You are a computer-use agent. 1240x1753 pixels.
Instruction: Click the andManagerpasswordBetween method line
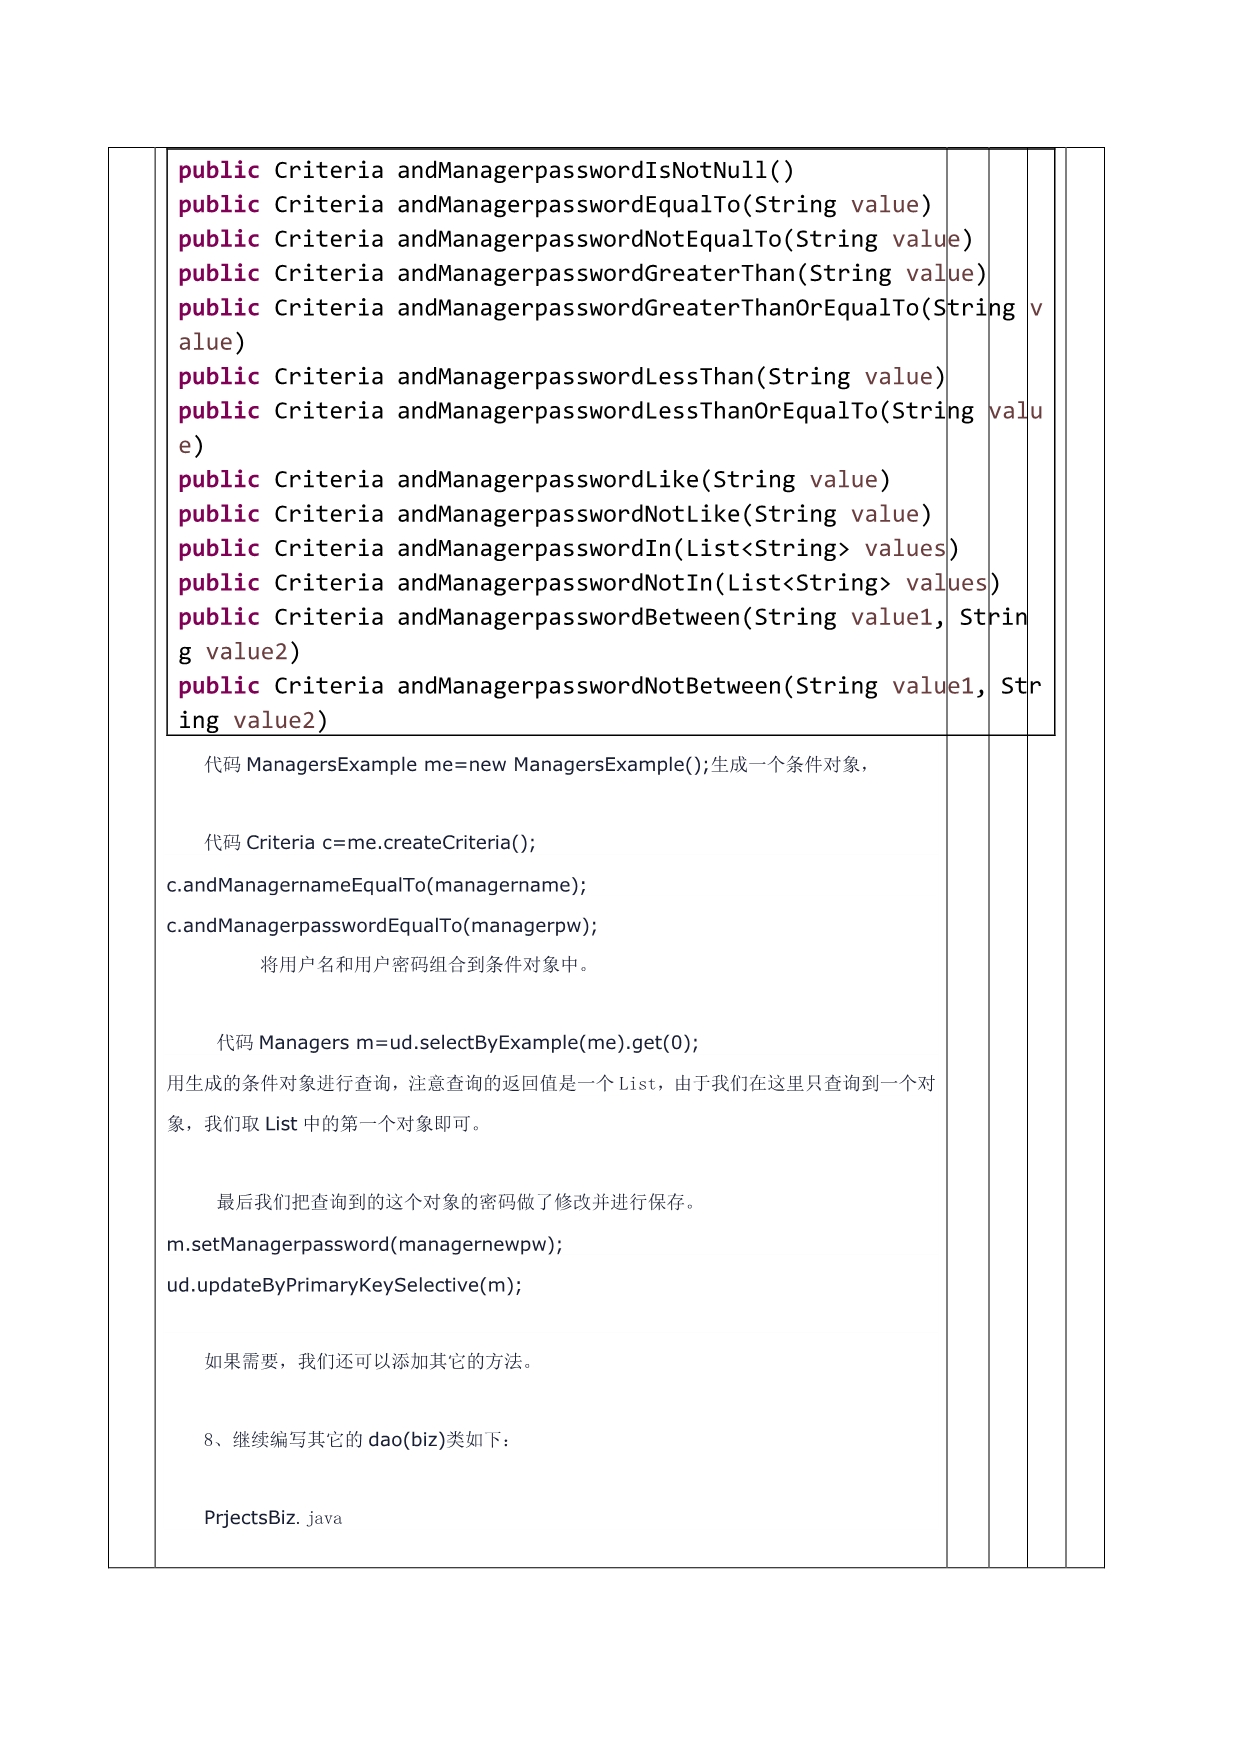tap(602, 618)
